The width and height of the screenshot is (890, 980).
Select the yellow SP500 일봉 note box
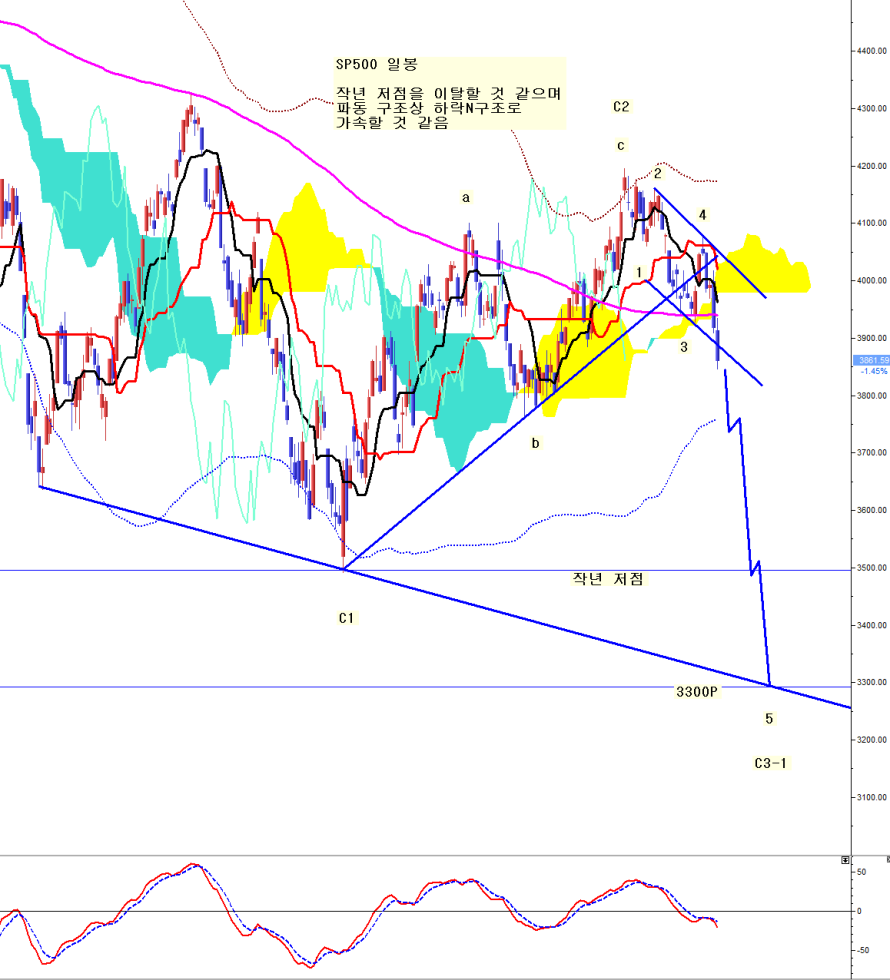coord(451,93)
